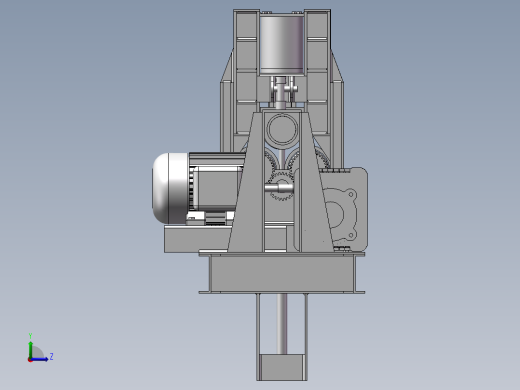Screen dimensions: 520x390
Task: Select the electric motor's white fan cover
Action: [x=170, y=188]
